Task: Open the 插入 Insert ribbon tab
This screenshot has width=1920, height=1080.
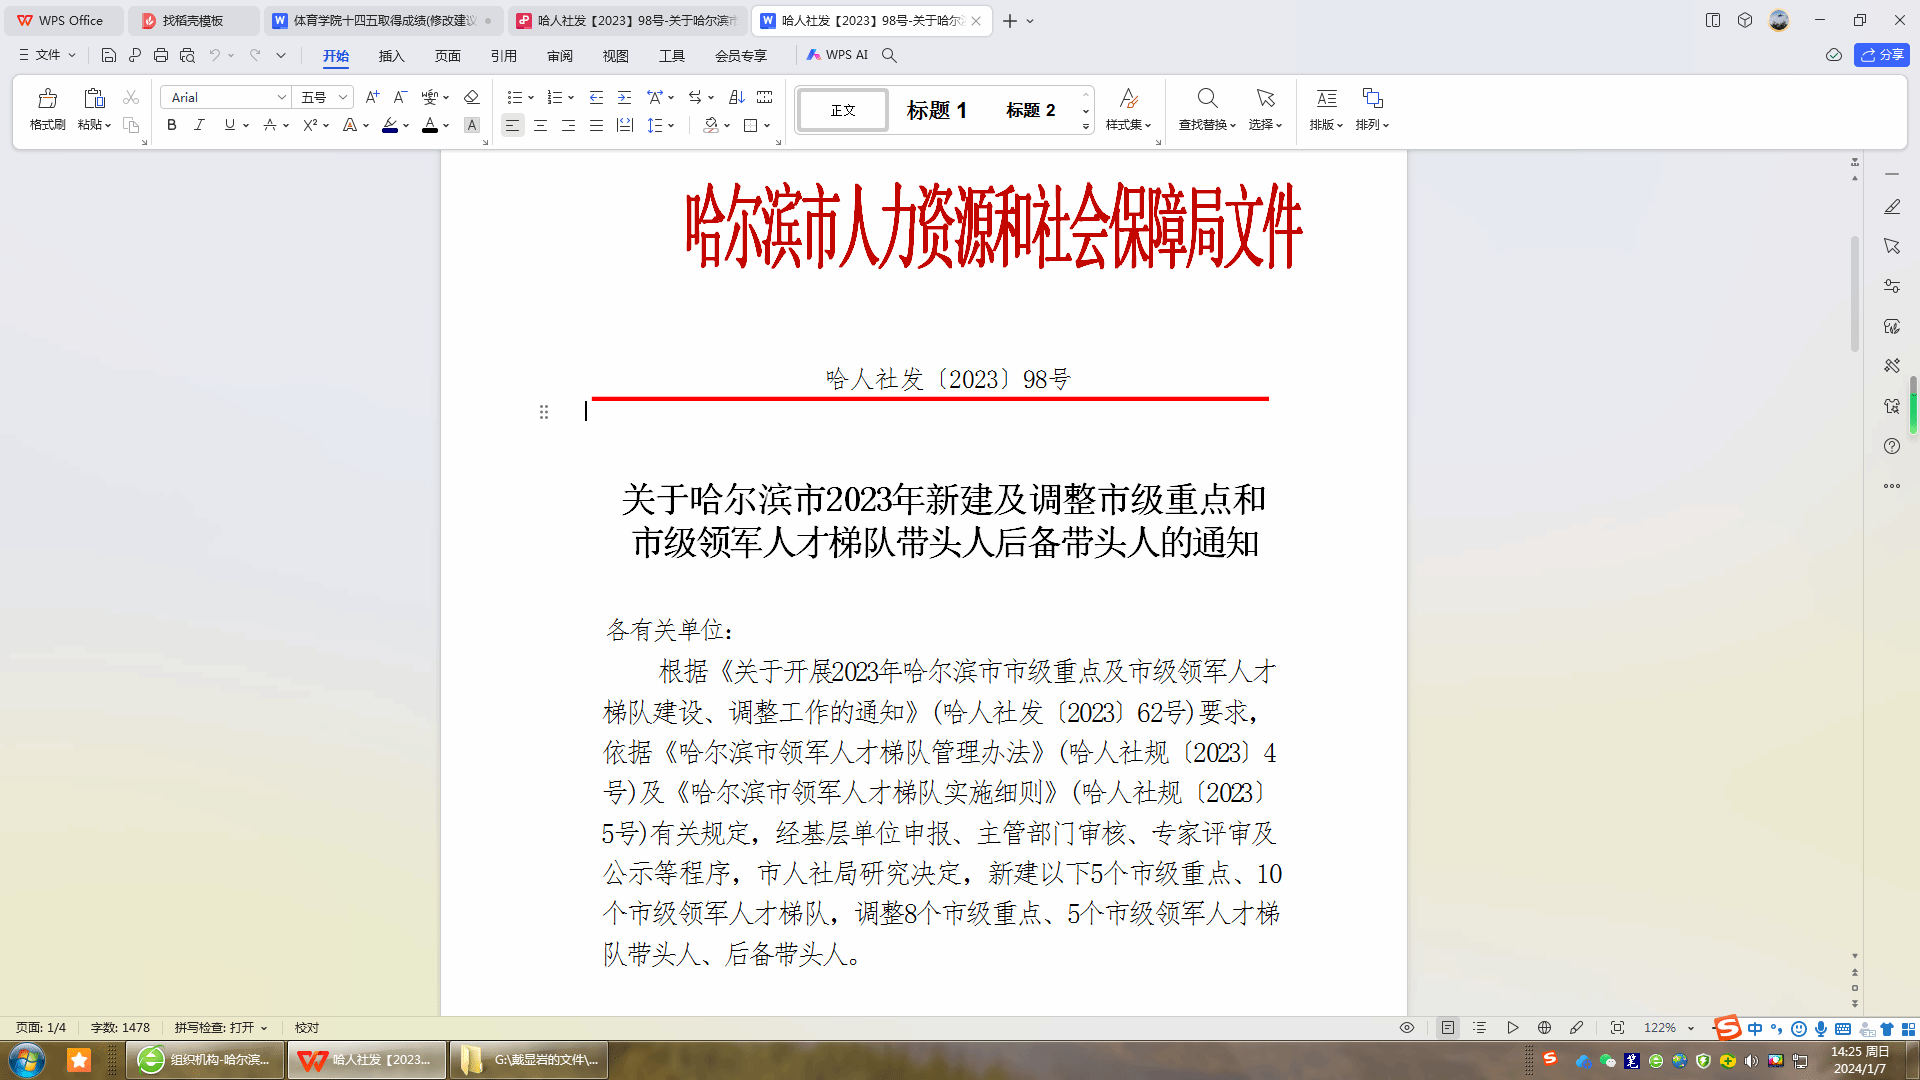Action: tap(392, 56)
